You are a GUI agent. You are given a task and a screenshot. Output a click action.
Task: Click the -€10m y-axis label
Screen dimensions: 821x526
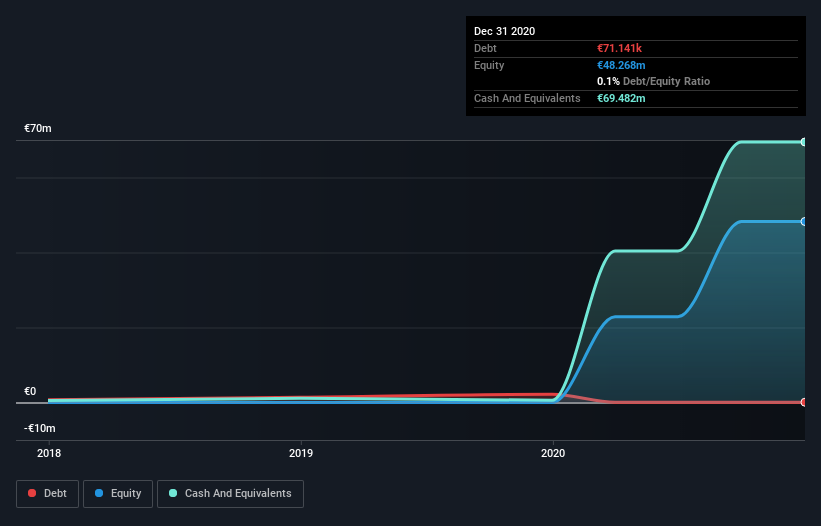(x=39, y=428)
